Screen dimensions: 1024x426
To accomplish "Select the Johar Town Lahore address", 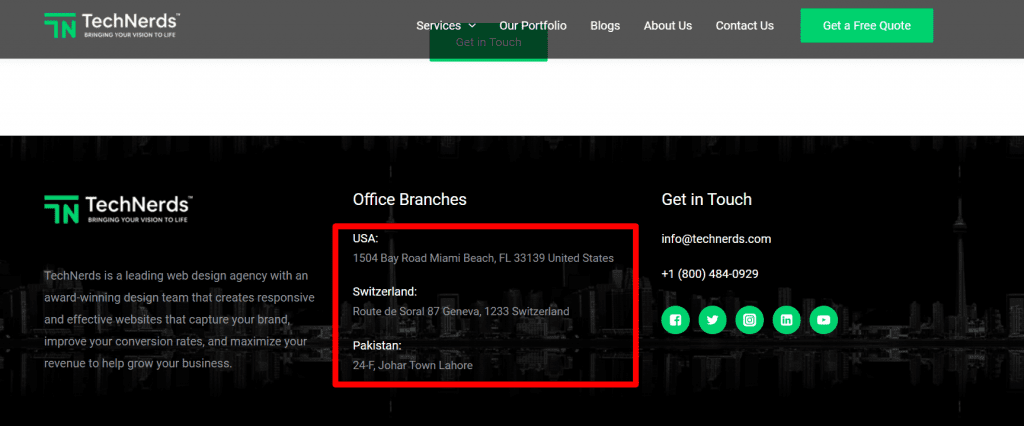I will [412, 365].
